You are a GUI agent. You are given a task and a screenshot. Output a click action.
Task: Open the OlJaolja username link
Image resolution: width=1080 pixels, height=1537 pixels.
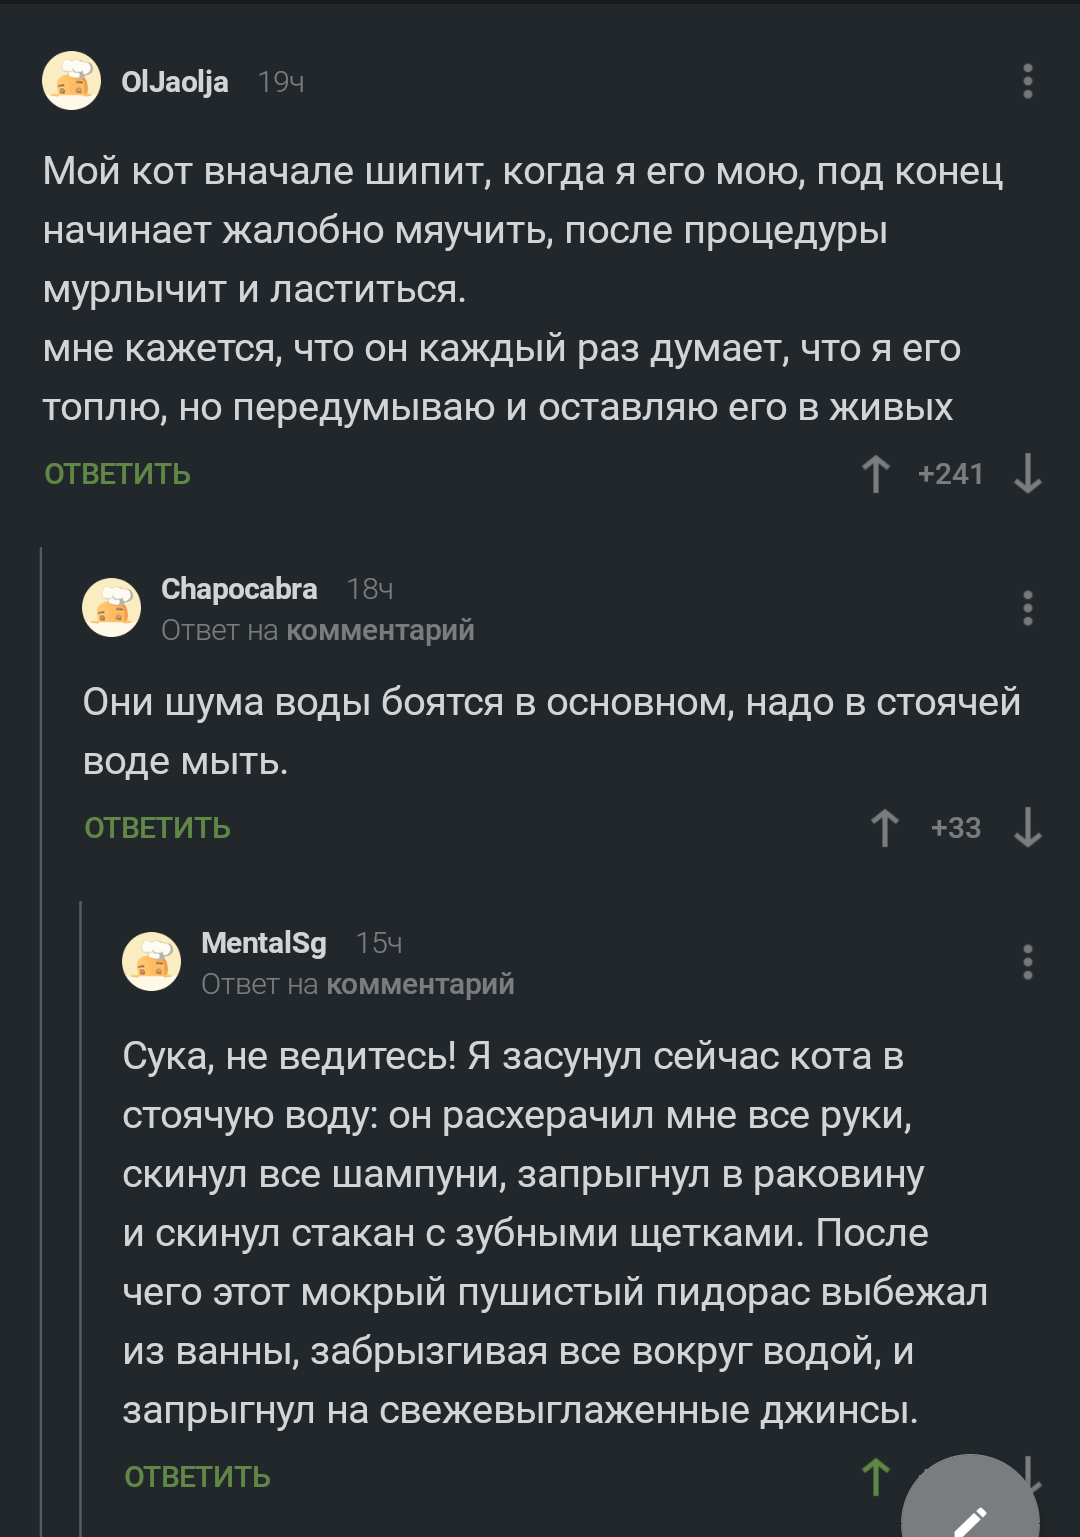[175, 82]
